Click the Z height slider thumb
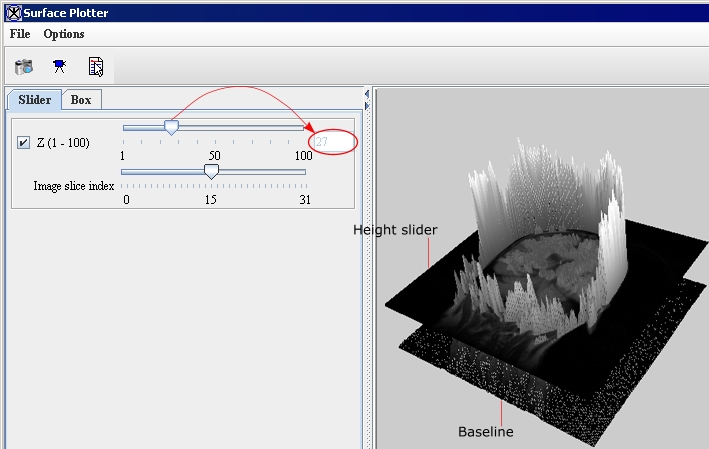This screenshot has height=449, width=709. tap(171, 128)
